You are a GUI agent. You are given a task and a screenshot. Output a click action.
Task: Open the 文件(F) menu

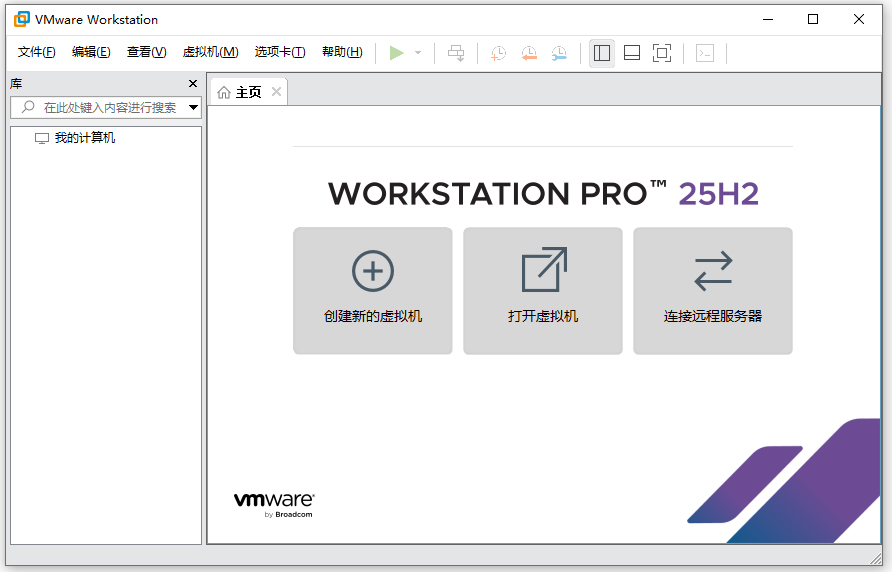(36, 52)
